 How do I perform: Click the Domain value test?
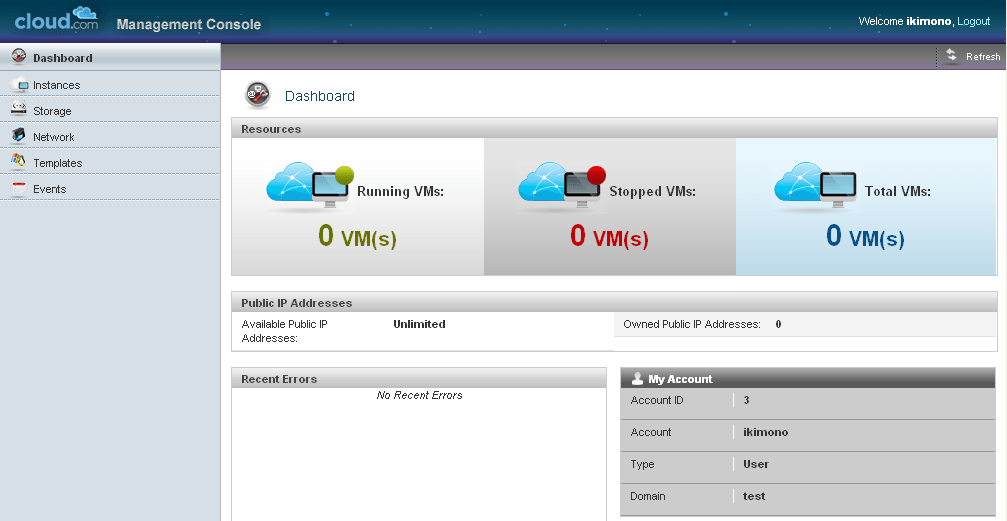coord(754,496)
